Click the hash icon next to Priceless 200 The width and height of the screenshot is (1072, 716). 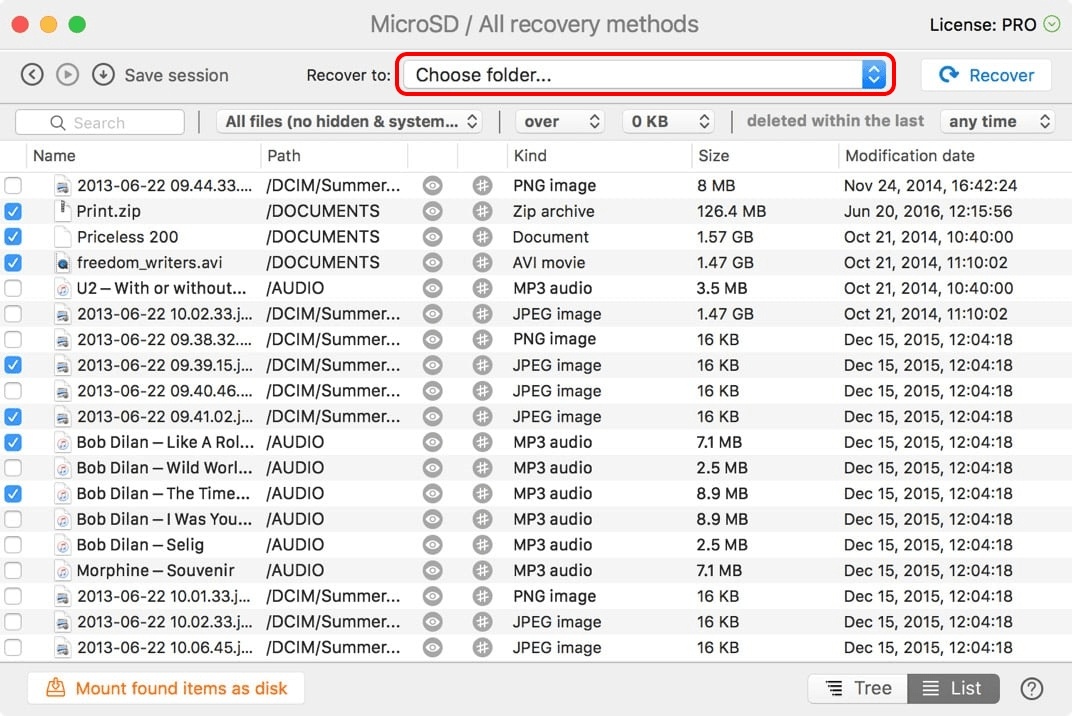483,236
